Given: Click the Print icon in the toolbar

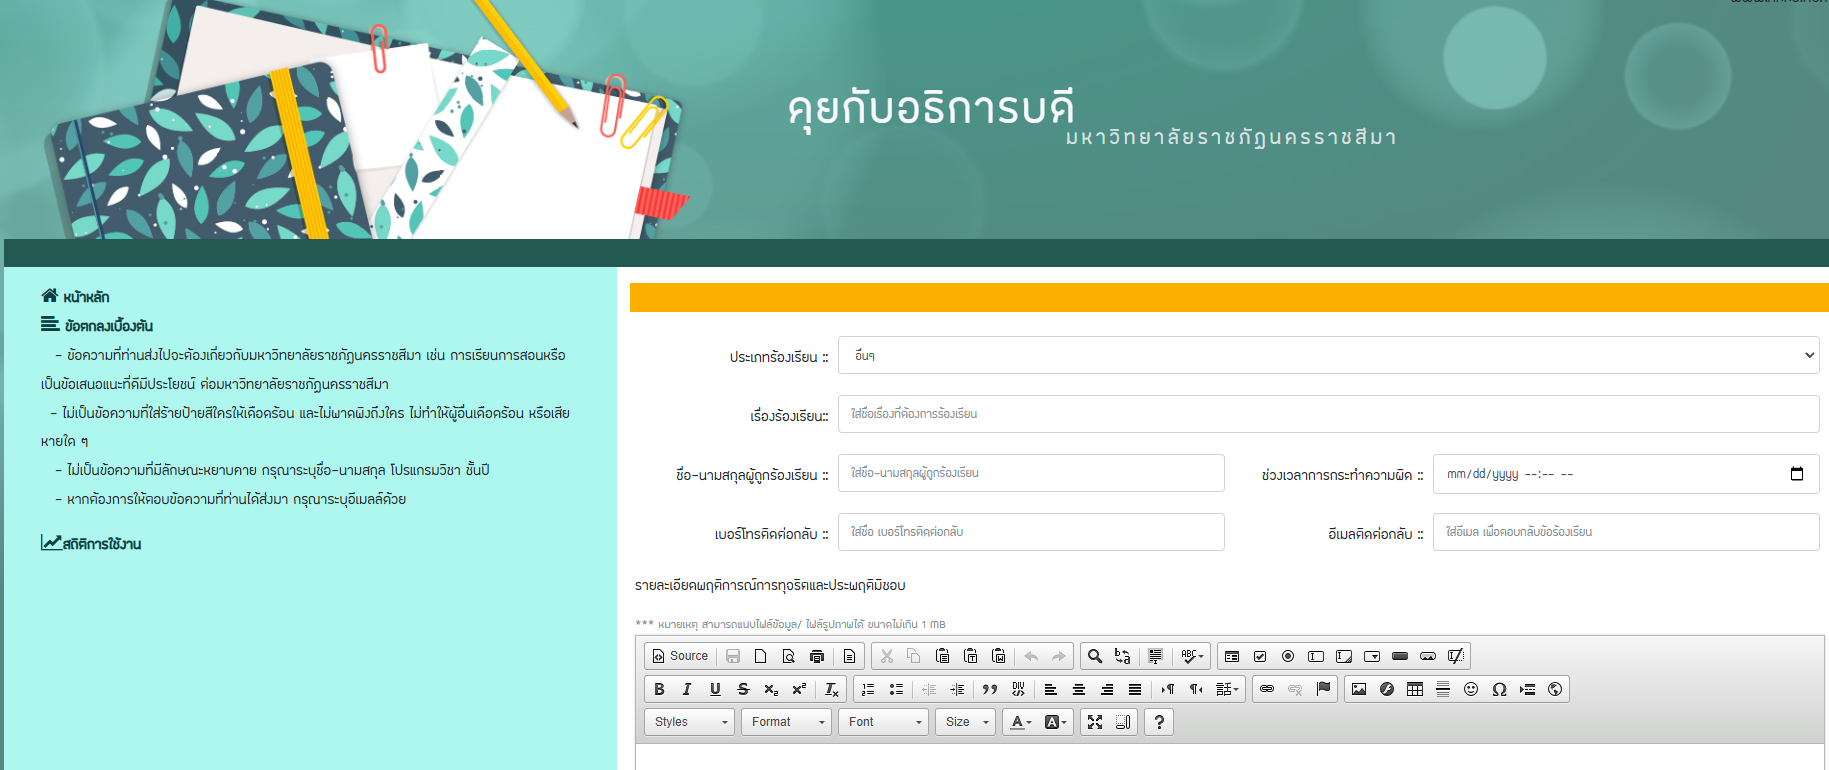Looking at the screenshot, I should [x=817, y=656].
